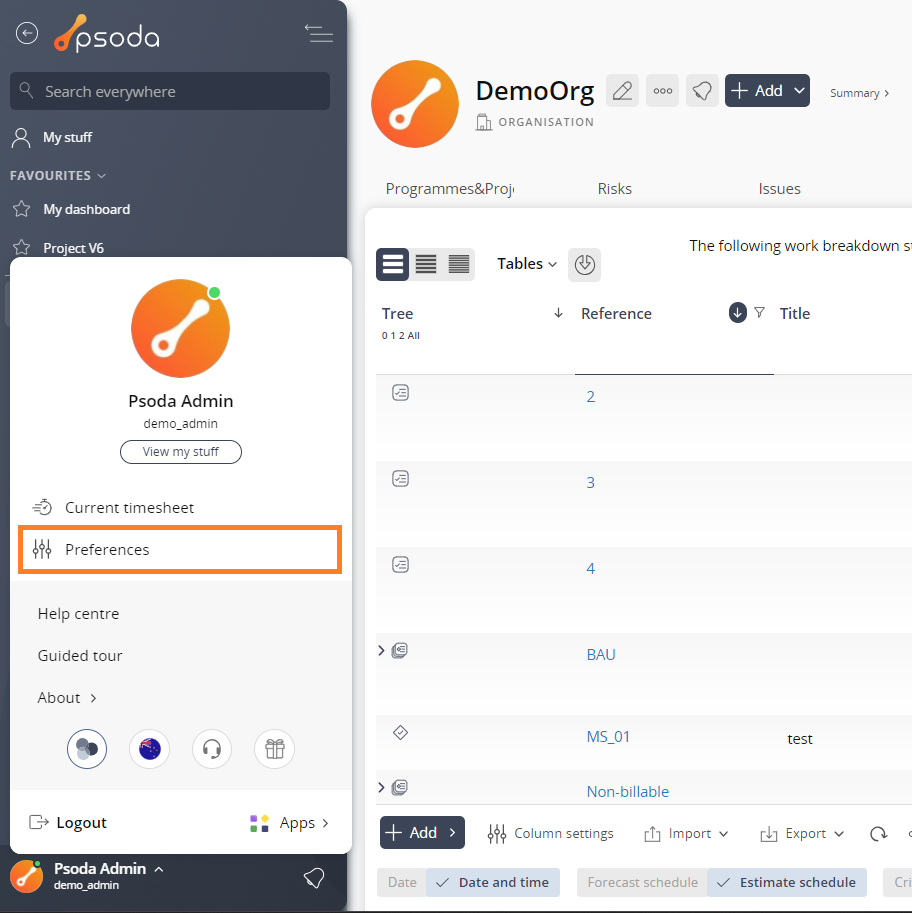The width and height of the screenshot is (912, 913).
Task: Open the BAU reference link
Action: click(601, 654)
